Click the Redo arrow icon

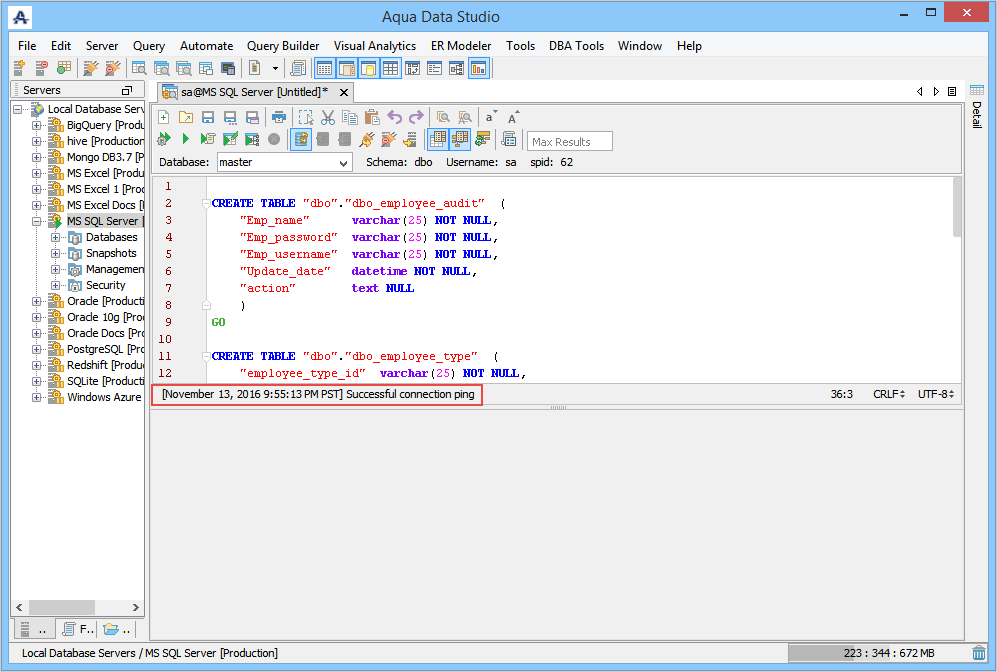[416, 117]
